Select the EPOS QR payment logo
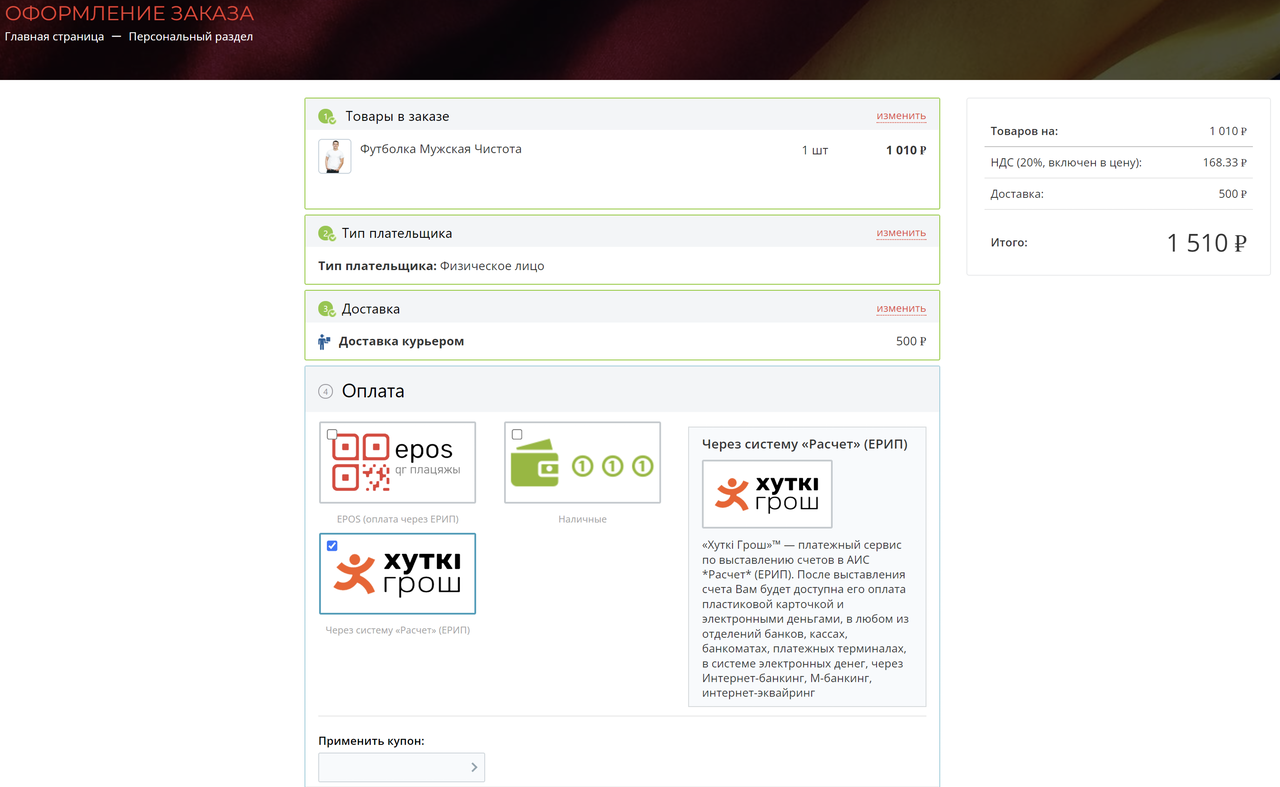Screen dimensions: 1280x787 (x=398, y=462)
